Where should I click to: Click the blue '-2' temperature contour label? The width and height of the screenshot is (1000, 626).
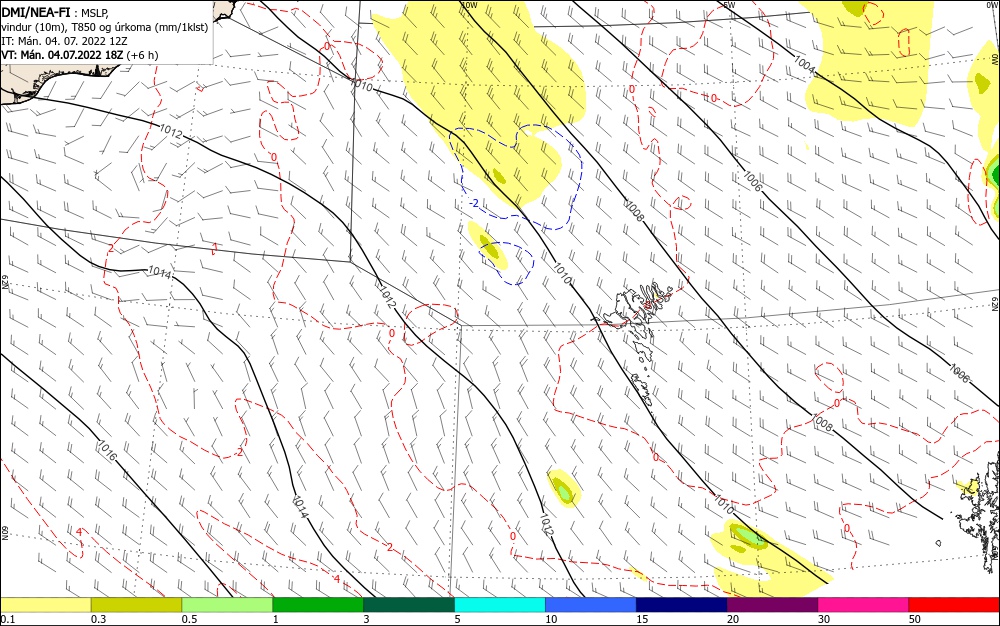pyautogui.click(x=474, y=203)
